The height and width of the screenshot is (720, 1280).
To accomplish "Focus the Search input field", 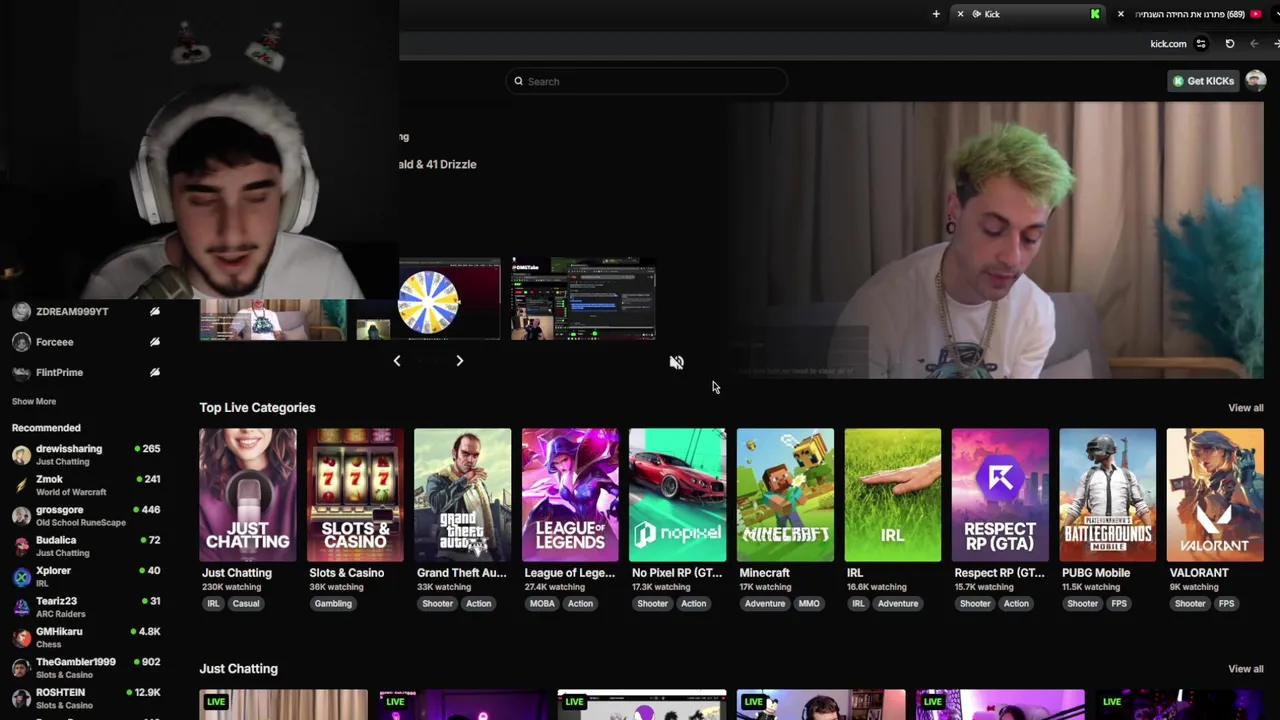I will point(646,81).
